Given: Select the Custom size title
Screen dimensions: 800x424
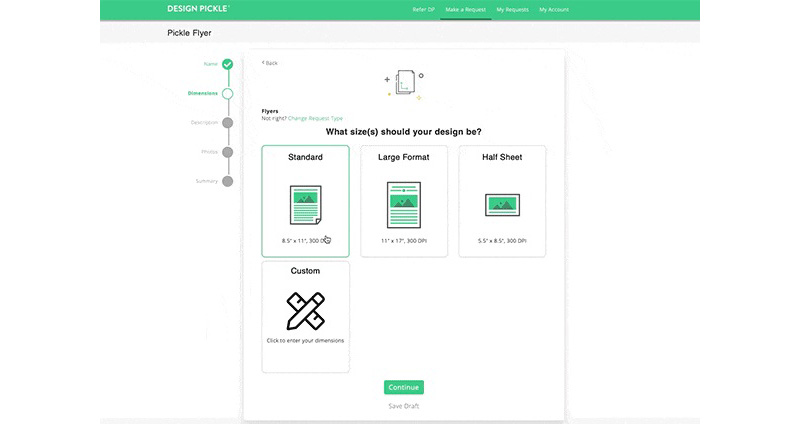Looking at the screenshot, I should [x=305, y=271].
